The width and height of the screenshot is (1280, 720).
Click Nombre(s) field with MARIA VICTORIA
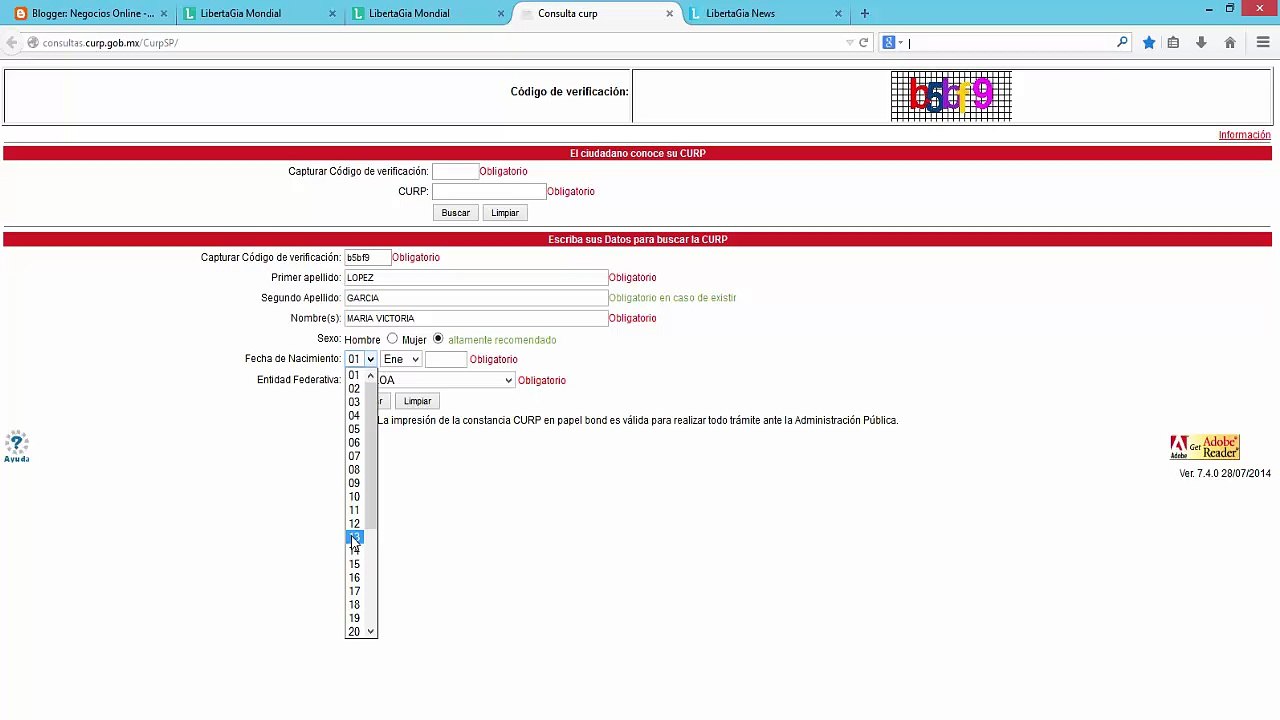coord(476,318)
